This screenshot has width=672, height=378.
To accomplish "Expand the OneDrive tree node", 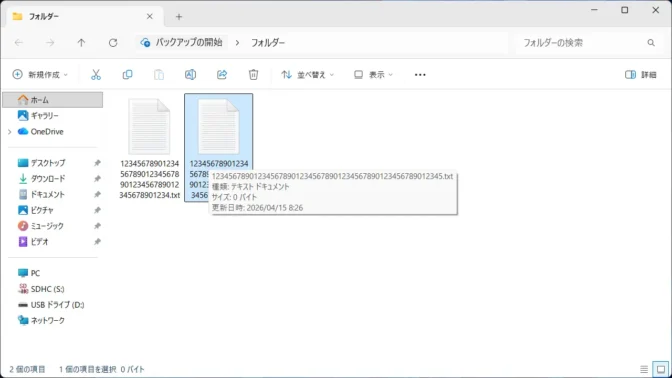I will [9, 132].
